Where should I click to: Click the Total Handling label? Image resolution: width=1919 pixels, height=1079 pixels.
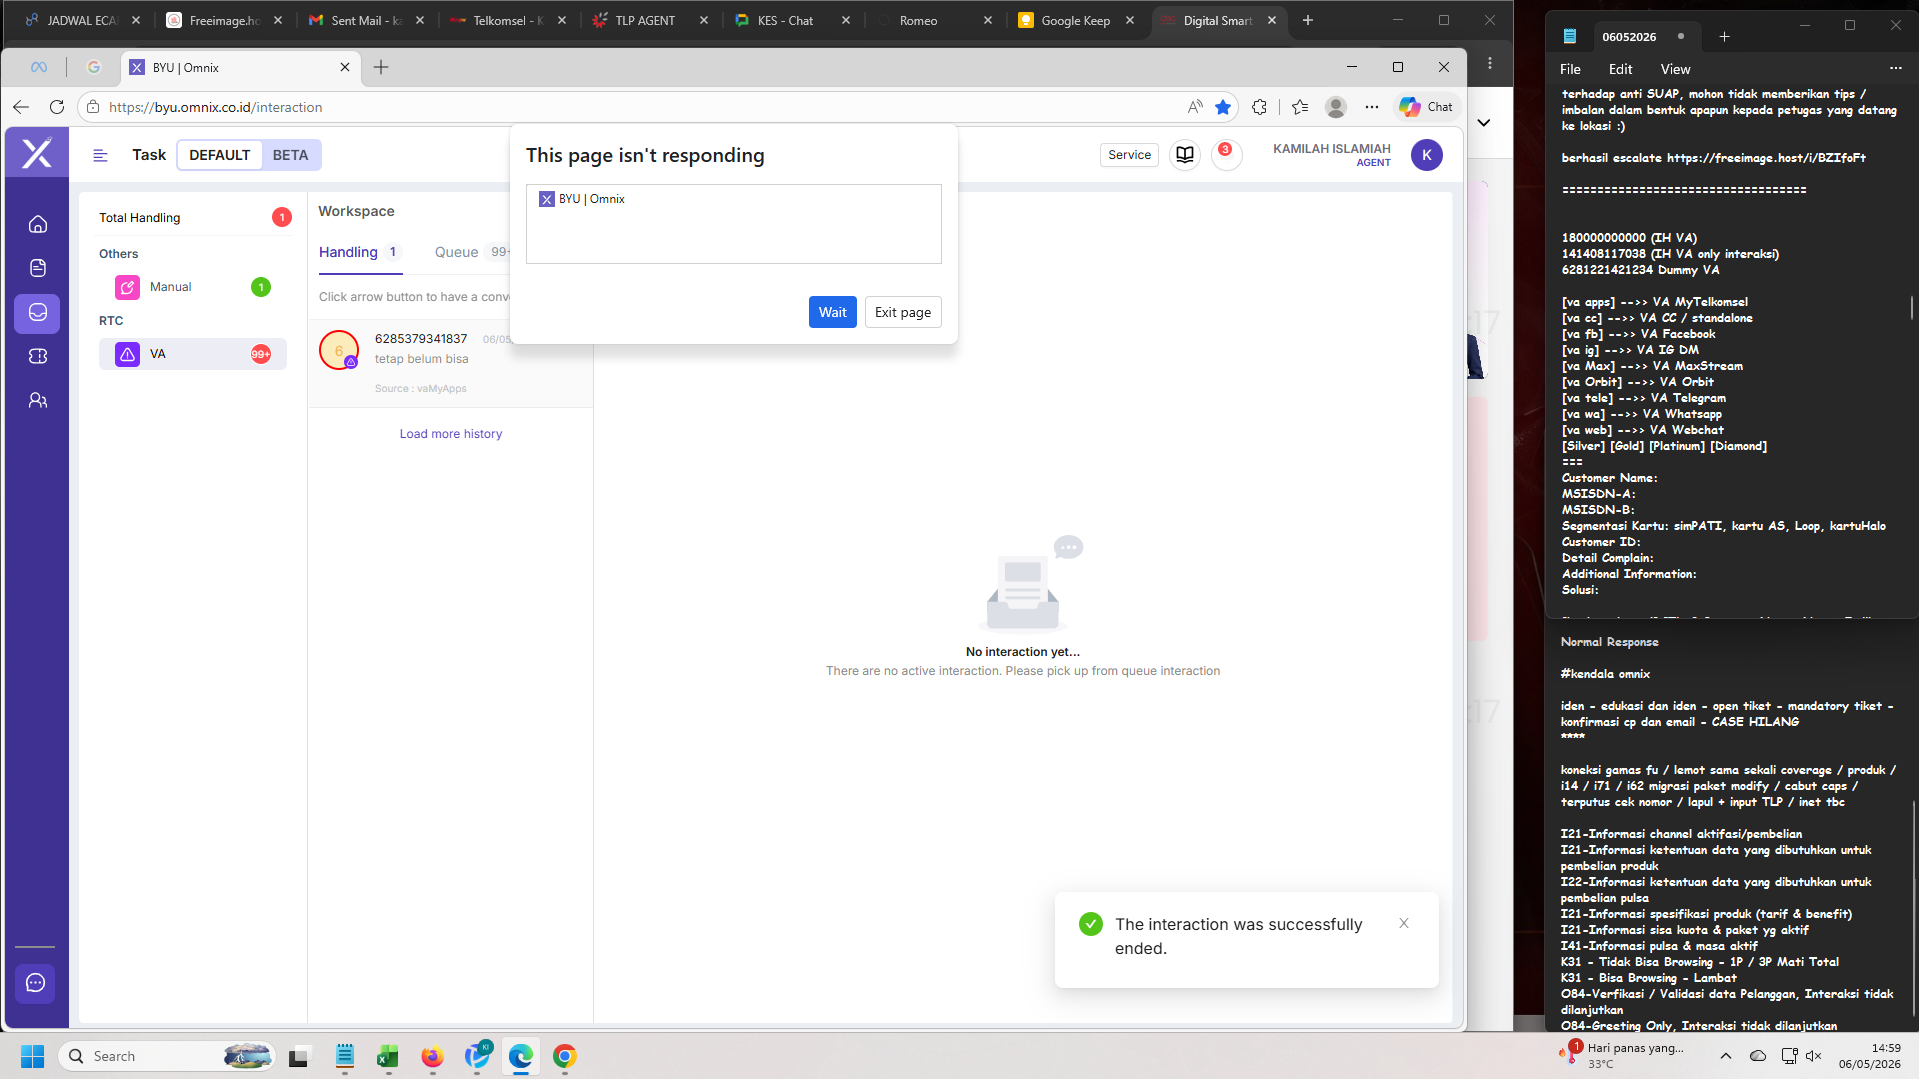140,218
